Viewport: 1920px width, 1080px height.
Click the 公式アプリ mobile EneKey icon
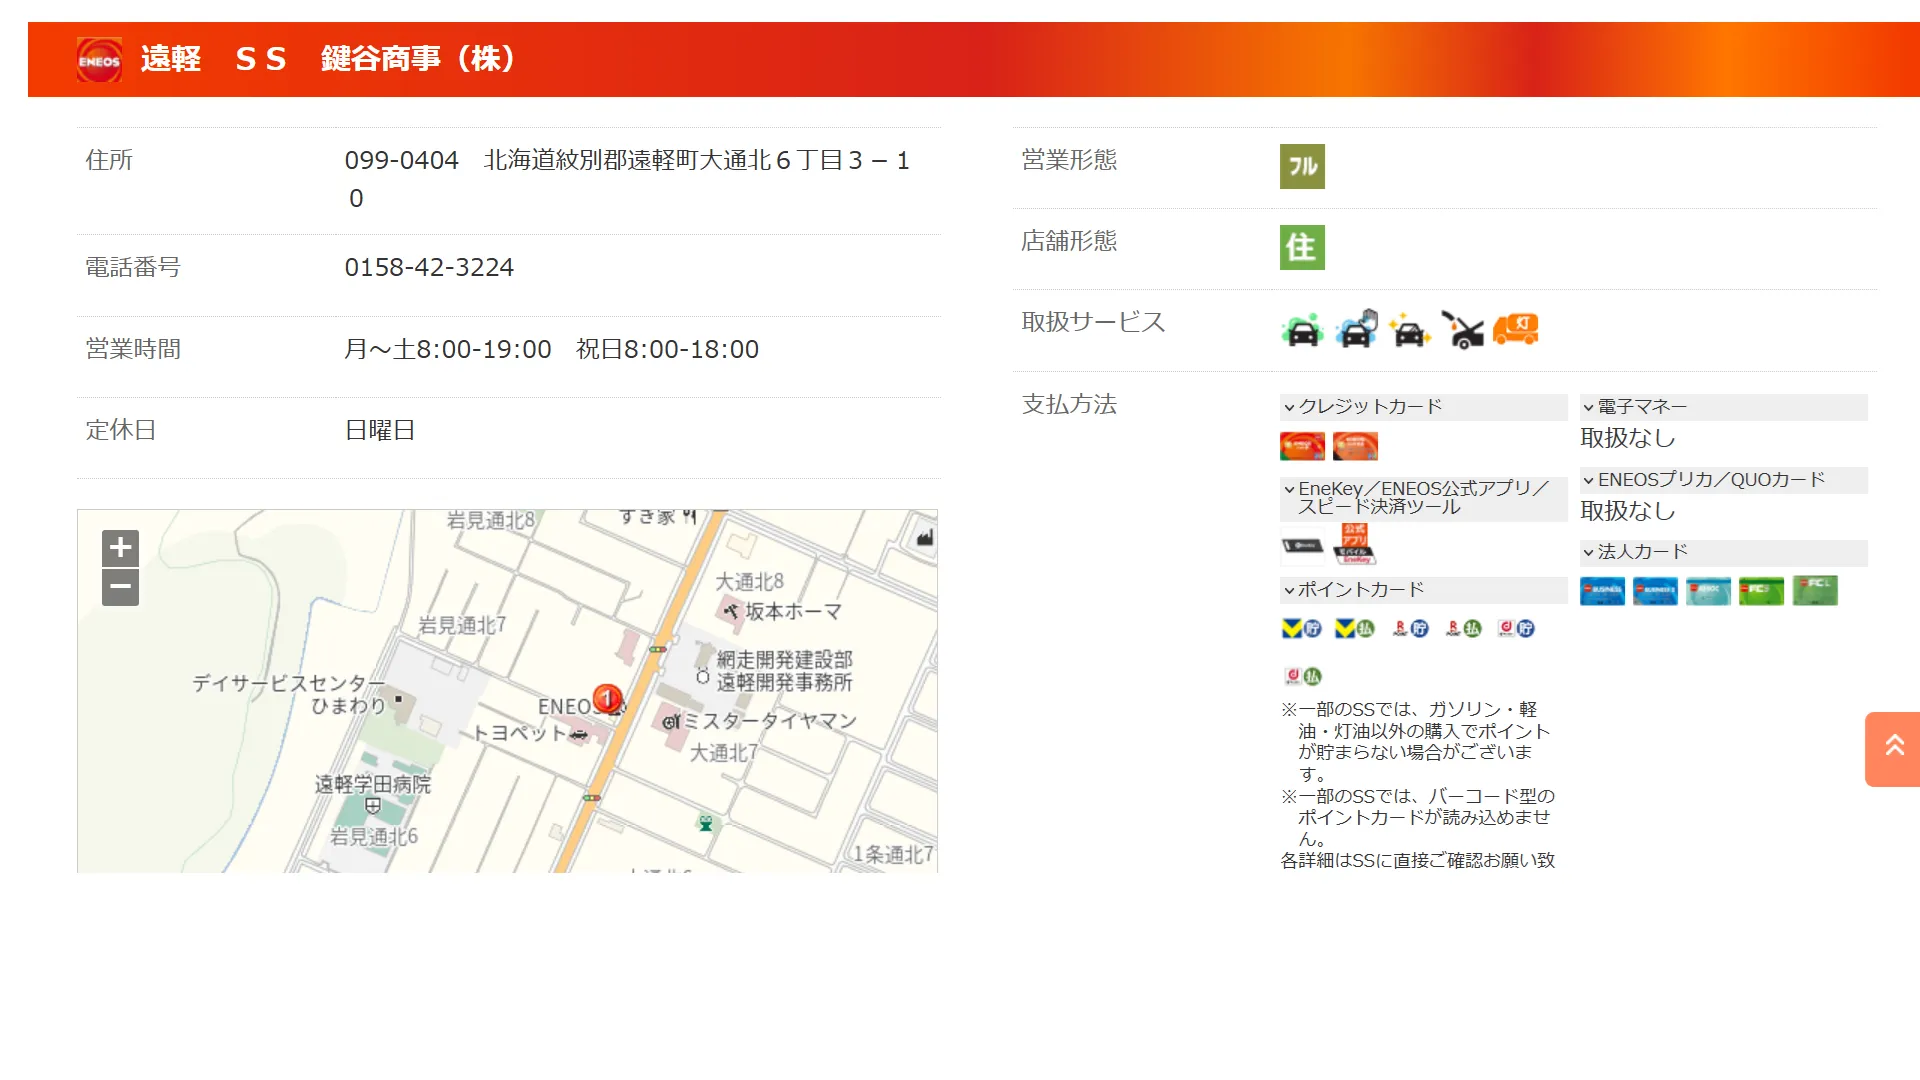(x=1355, y=544)
